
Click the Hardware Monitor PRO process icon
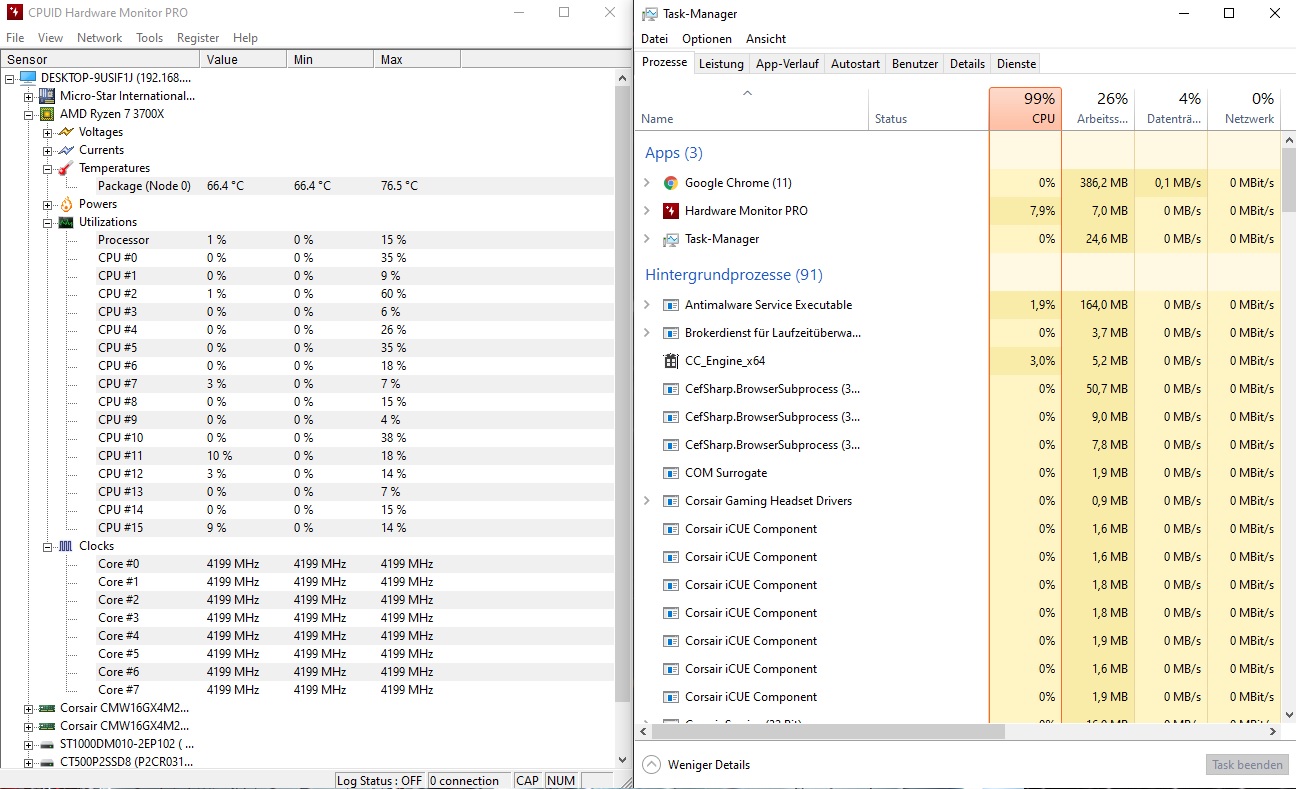pos(671,211)
